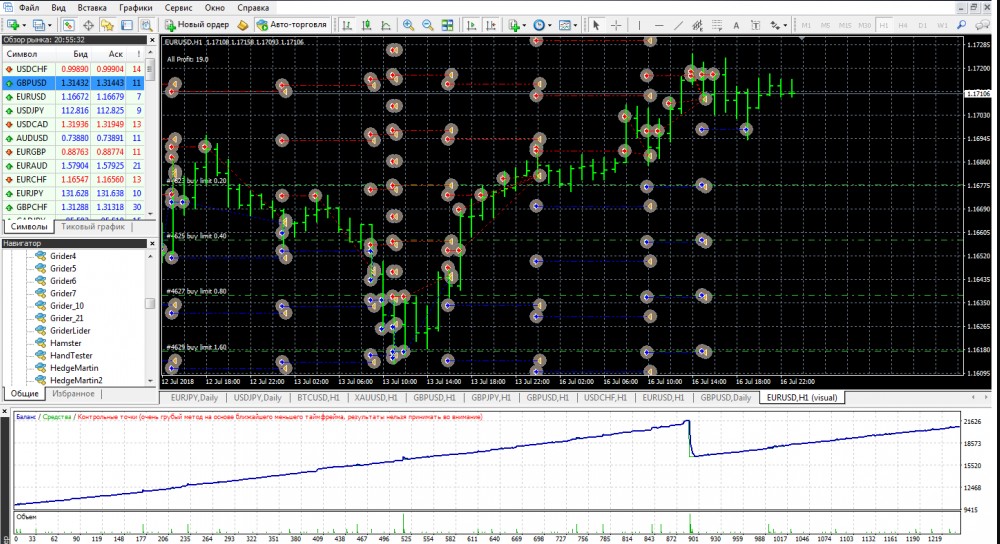Switch chart to candlesticks type
Image resolution: width=1000 pixels, height=544 pixels.
[366, 25]
